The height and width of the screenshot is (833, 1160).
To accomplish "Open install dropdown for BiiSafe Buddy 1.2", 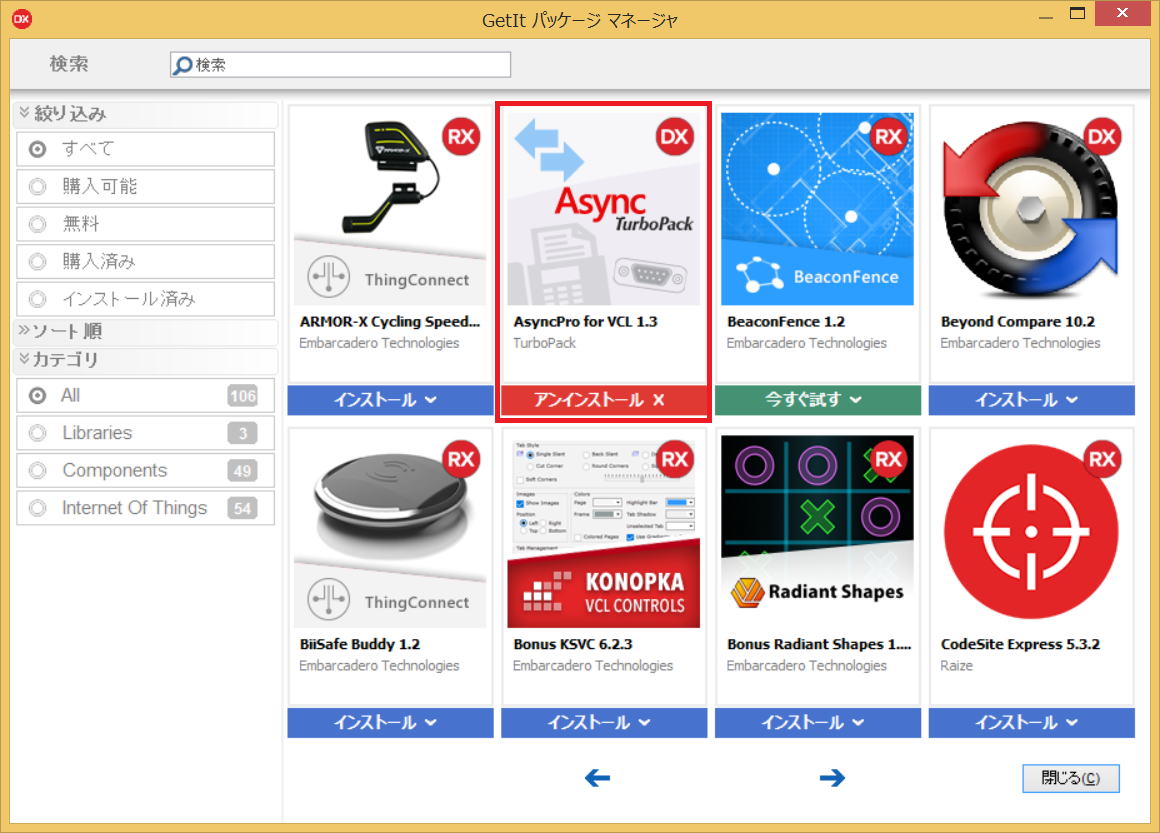I will [390, 722].
